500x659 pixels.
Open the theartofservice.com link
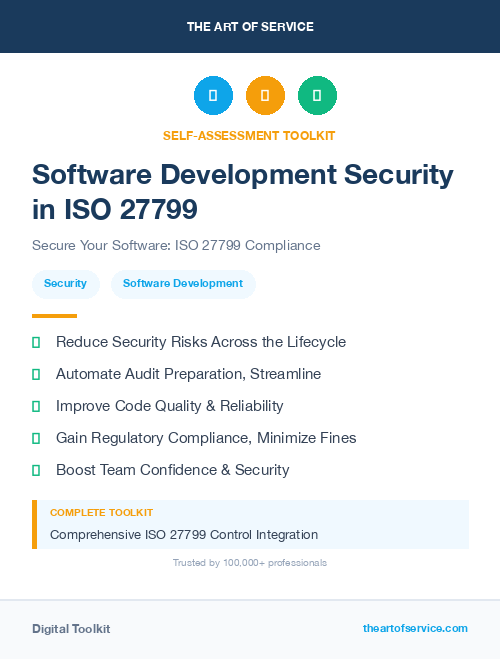tap(415, 628)
